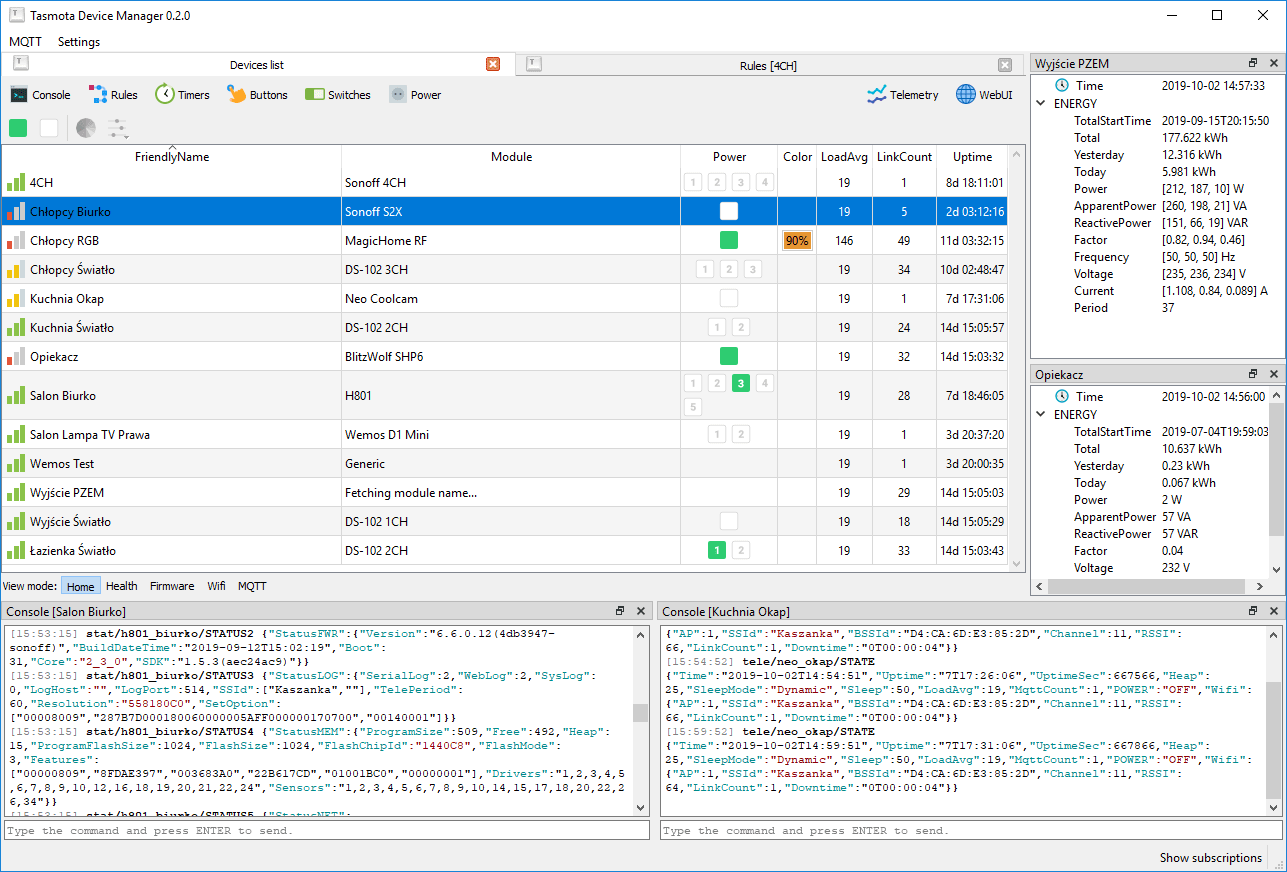Click the 90% color swatch for Chłopcy RGB
Viewport: 1287px width, 872px height.
point(797,241)
